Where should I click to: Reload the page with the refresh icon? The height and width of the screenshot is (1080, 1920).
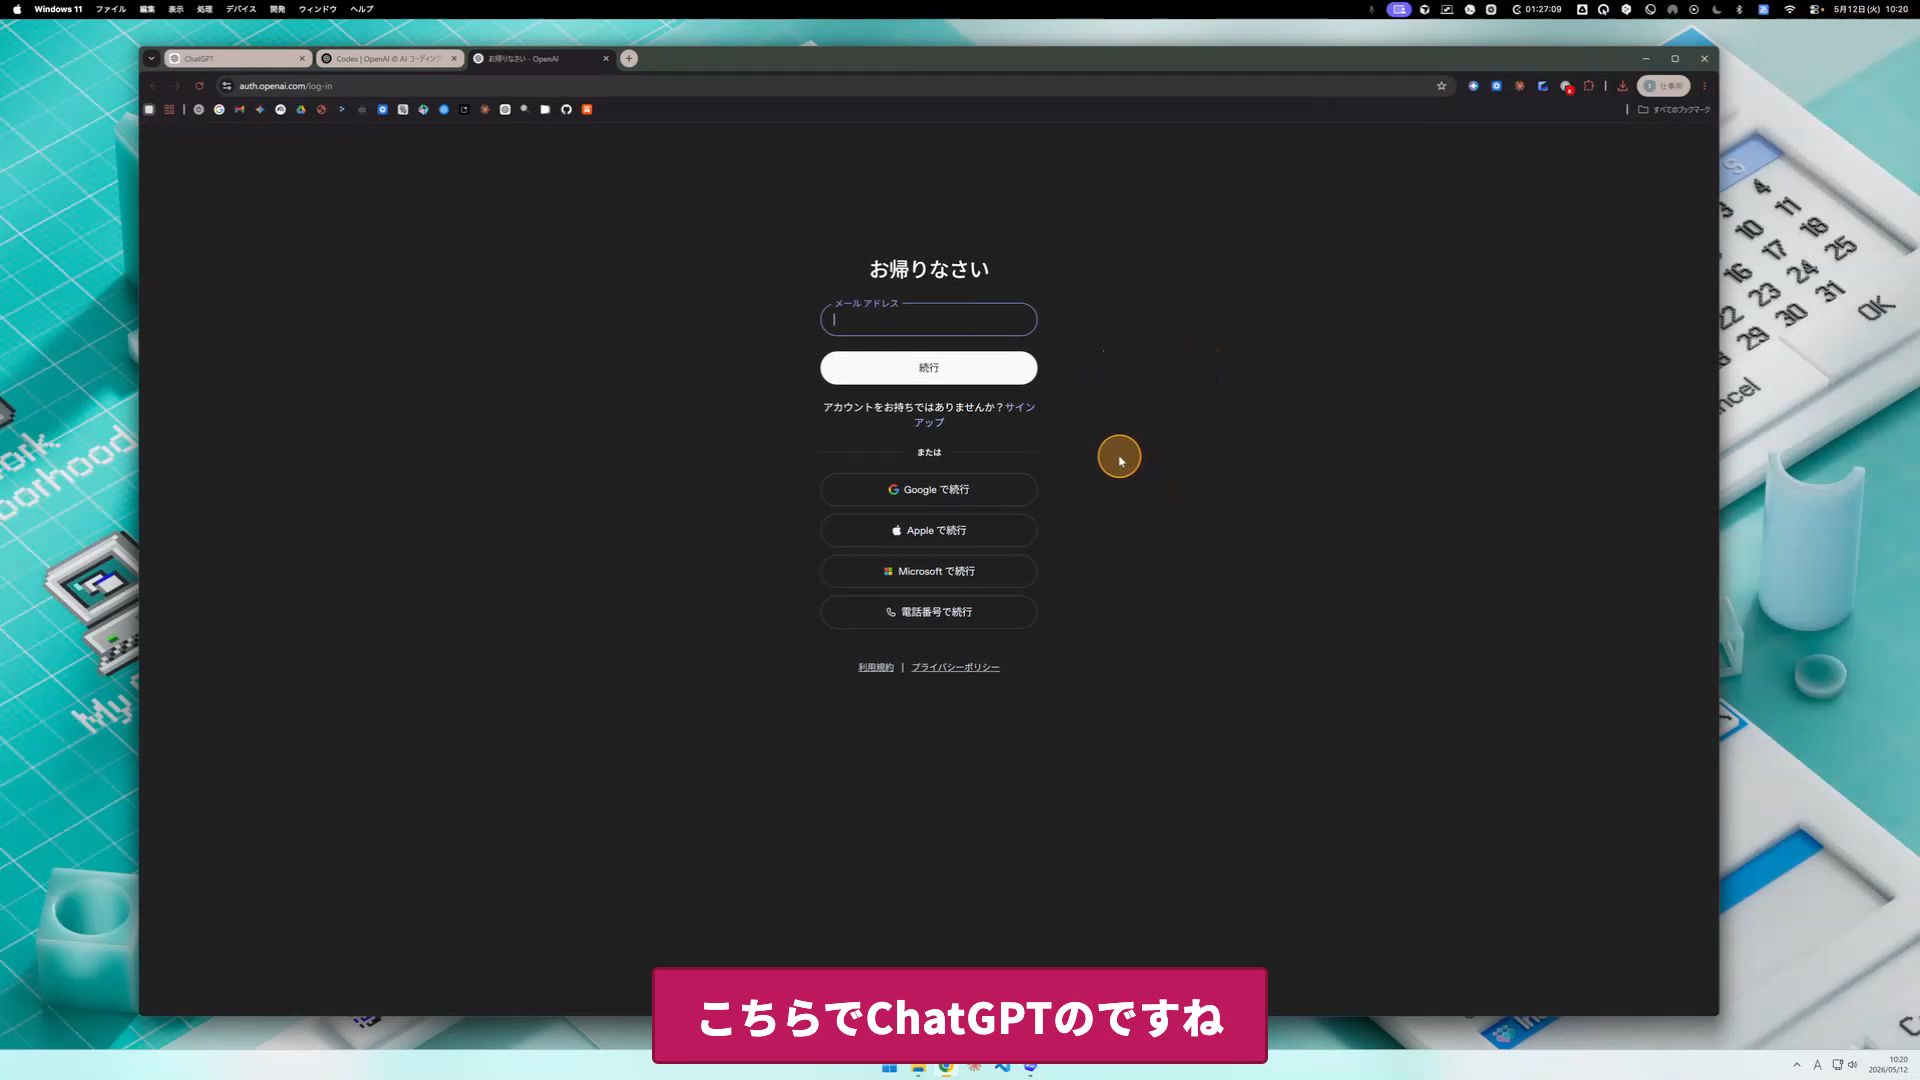click(199, 86)
